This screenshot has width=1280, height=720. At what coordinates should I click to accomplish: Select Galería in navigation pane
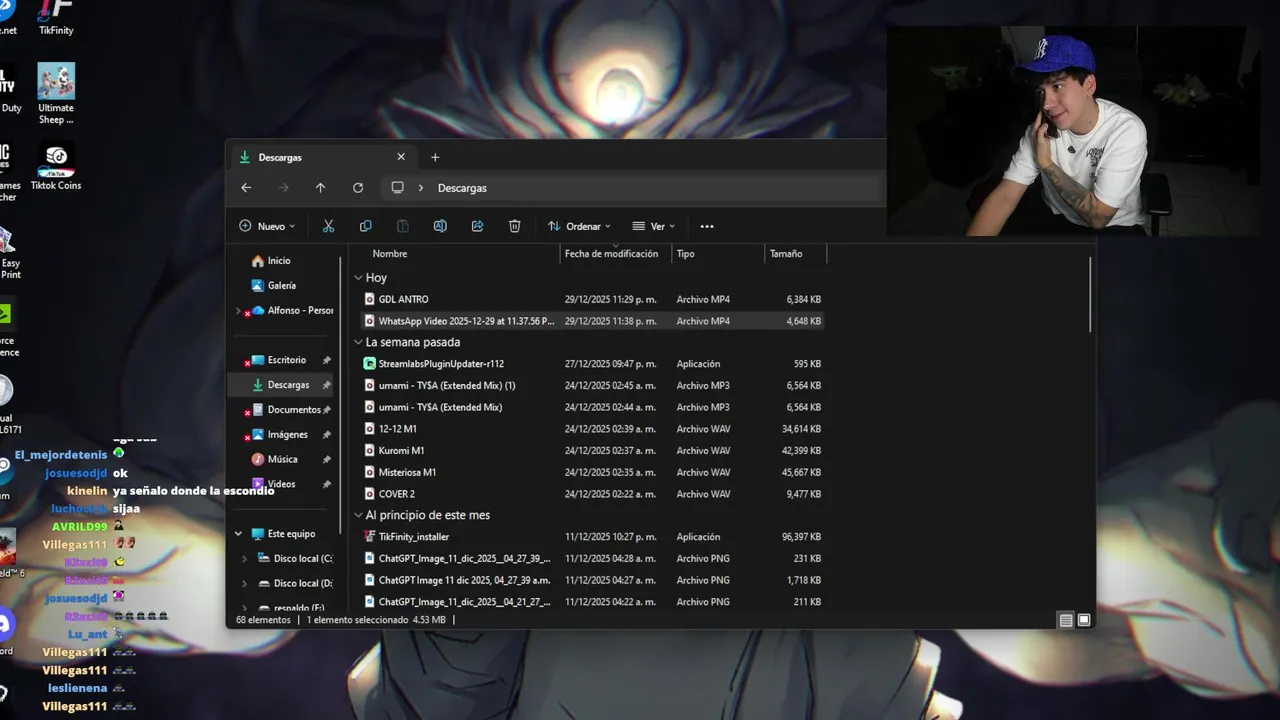(281, 286)
